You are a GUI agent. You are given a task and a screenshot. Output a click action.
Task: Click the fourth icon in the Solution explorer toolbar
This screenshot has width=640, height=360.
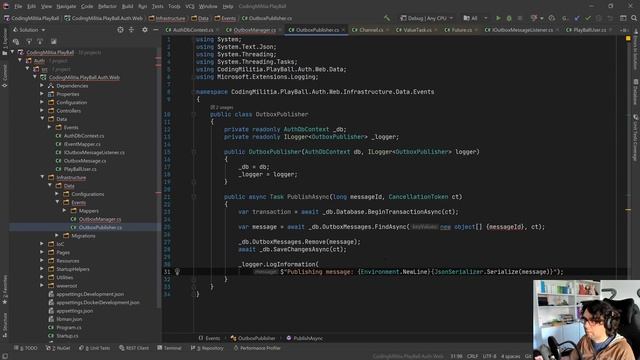tap(53, 41)
